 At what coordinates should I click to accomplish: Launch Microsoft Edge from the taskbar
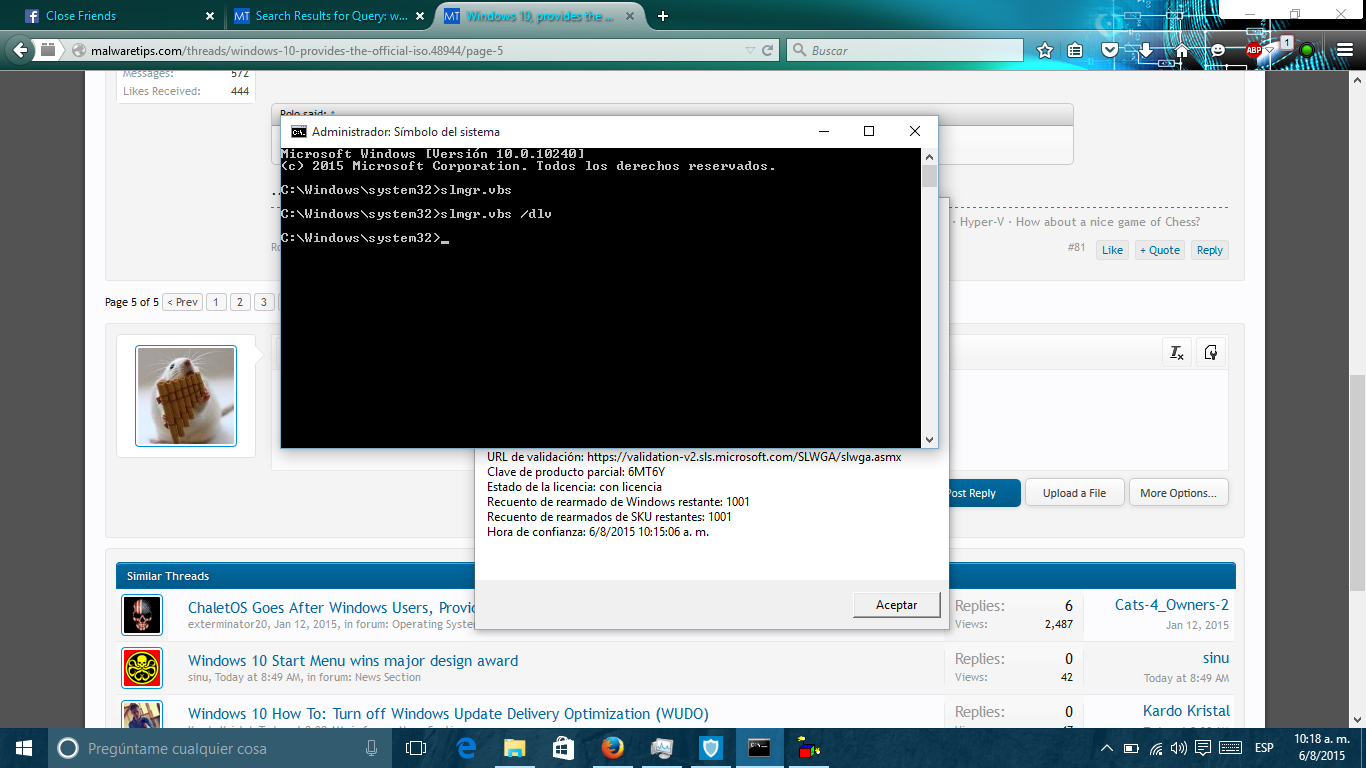coord(466,748)
